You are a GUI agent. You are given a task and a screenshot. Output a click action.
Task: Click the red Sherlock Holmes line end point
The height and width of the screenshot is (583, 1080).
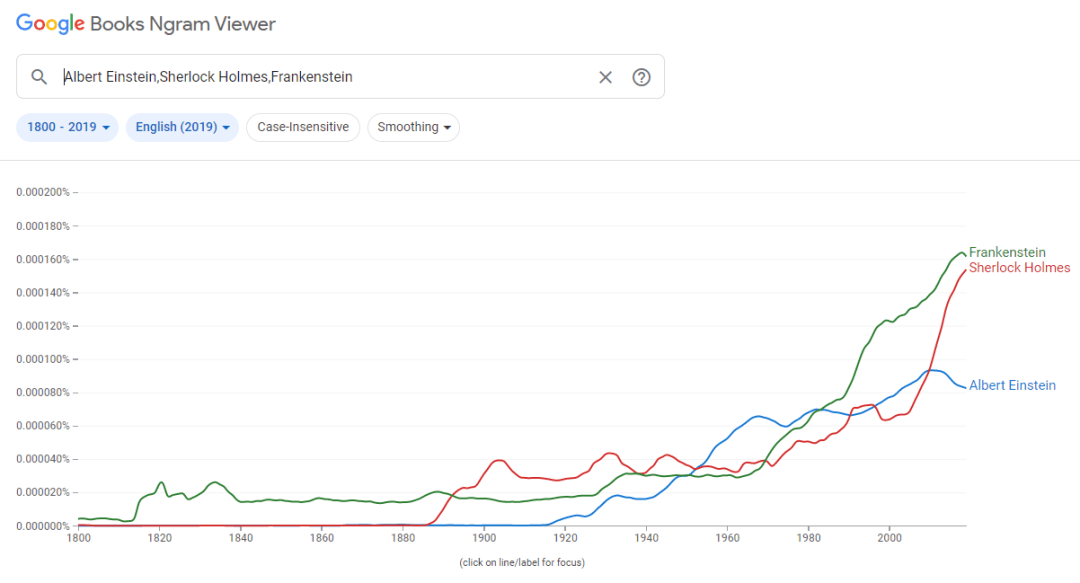pyautogui.click(x=965, y=270)
